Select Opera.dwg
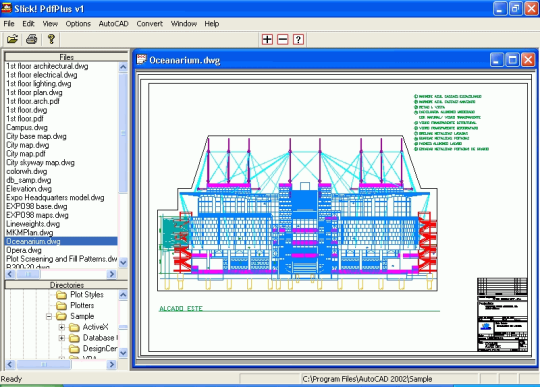Screen dimensions: 540x387 [x=24, y=250]
